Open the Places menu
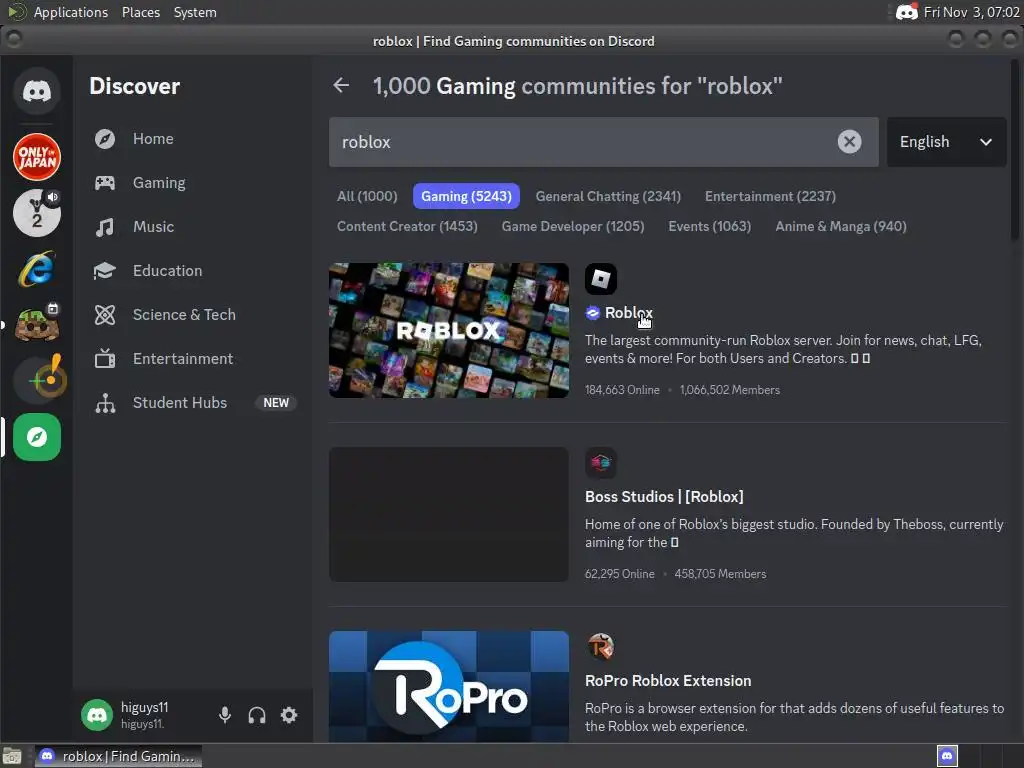The image size is (1024, 768). tap(140, 12)
